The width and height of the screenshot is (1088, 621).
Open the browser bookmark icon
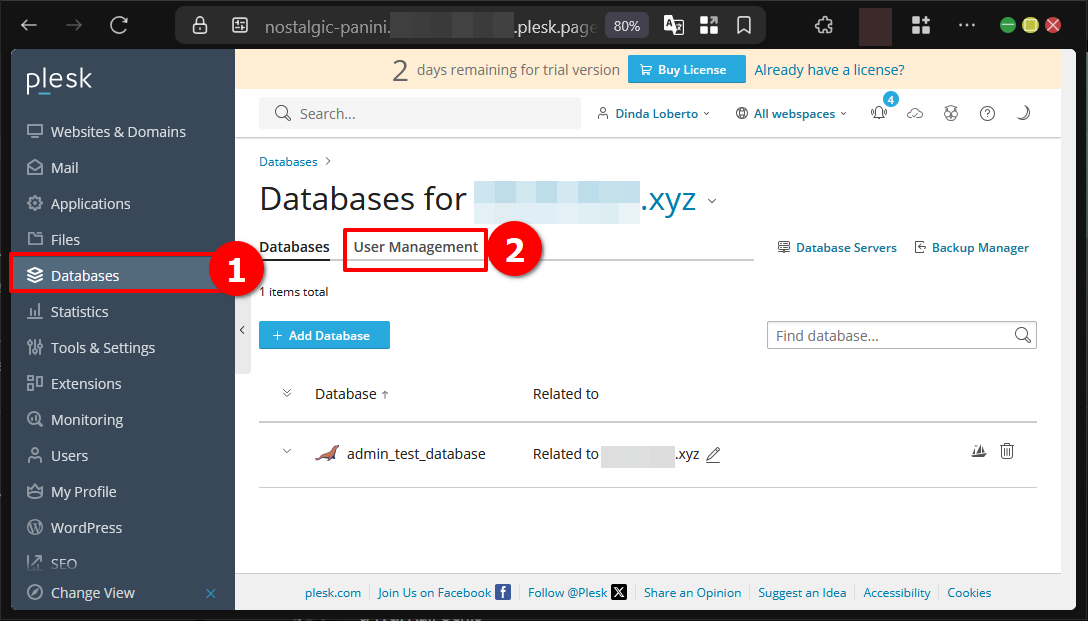click(744, 25)
